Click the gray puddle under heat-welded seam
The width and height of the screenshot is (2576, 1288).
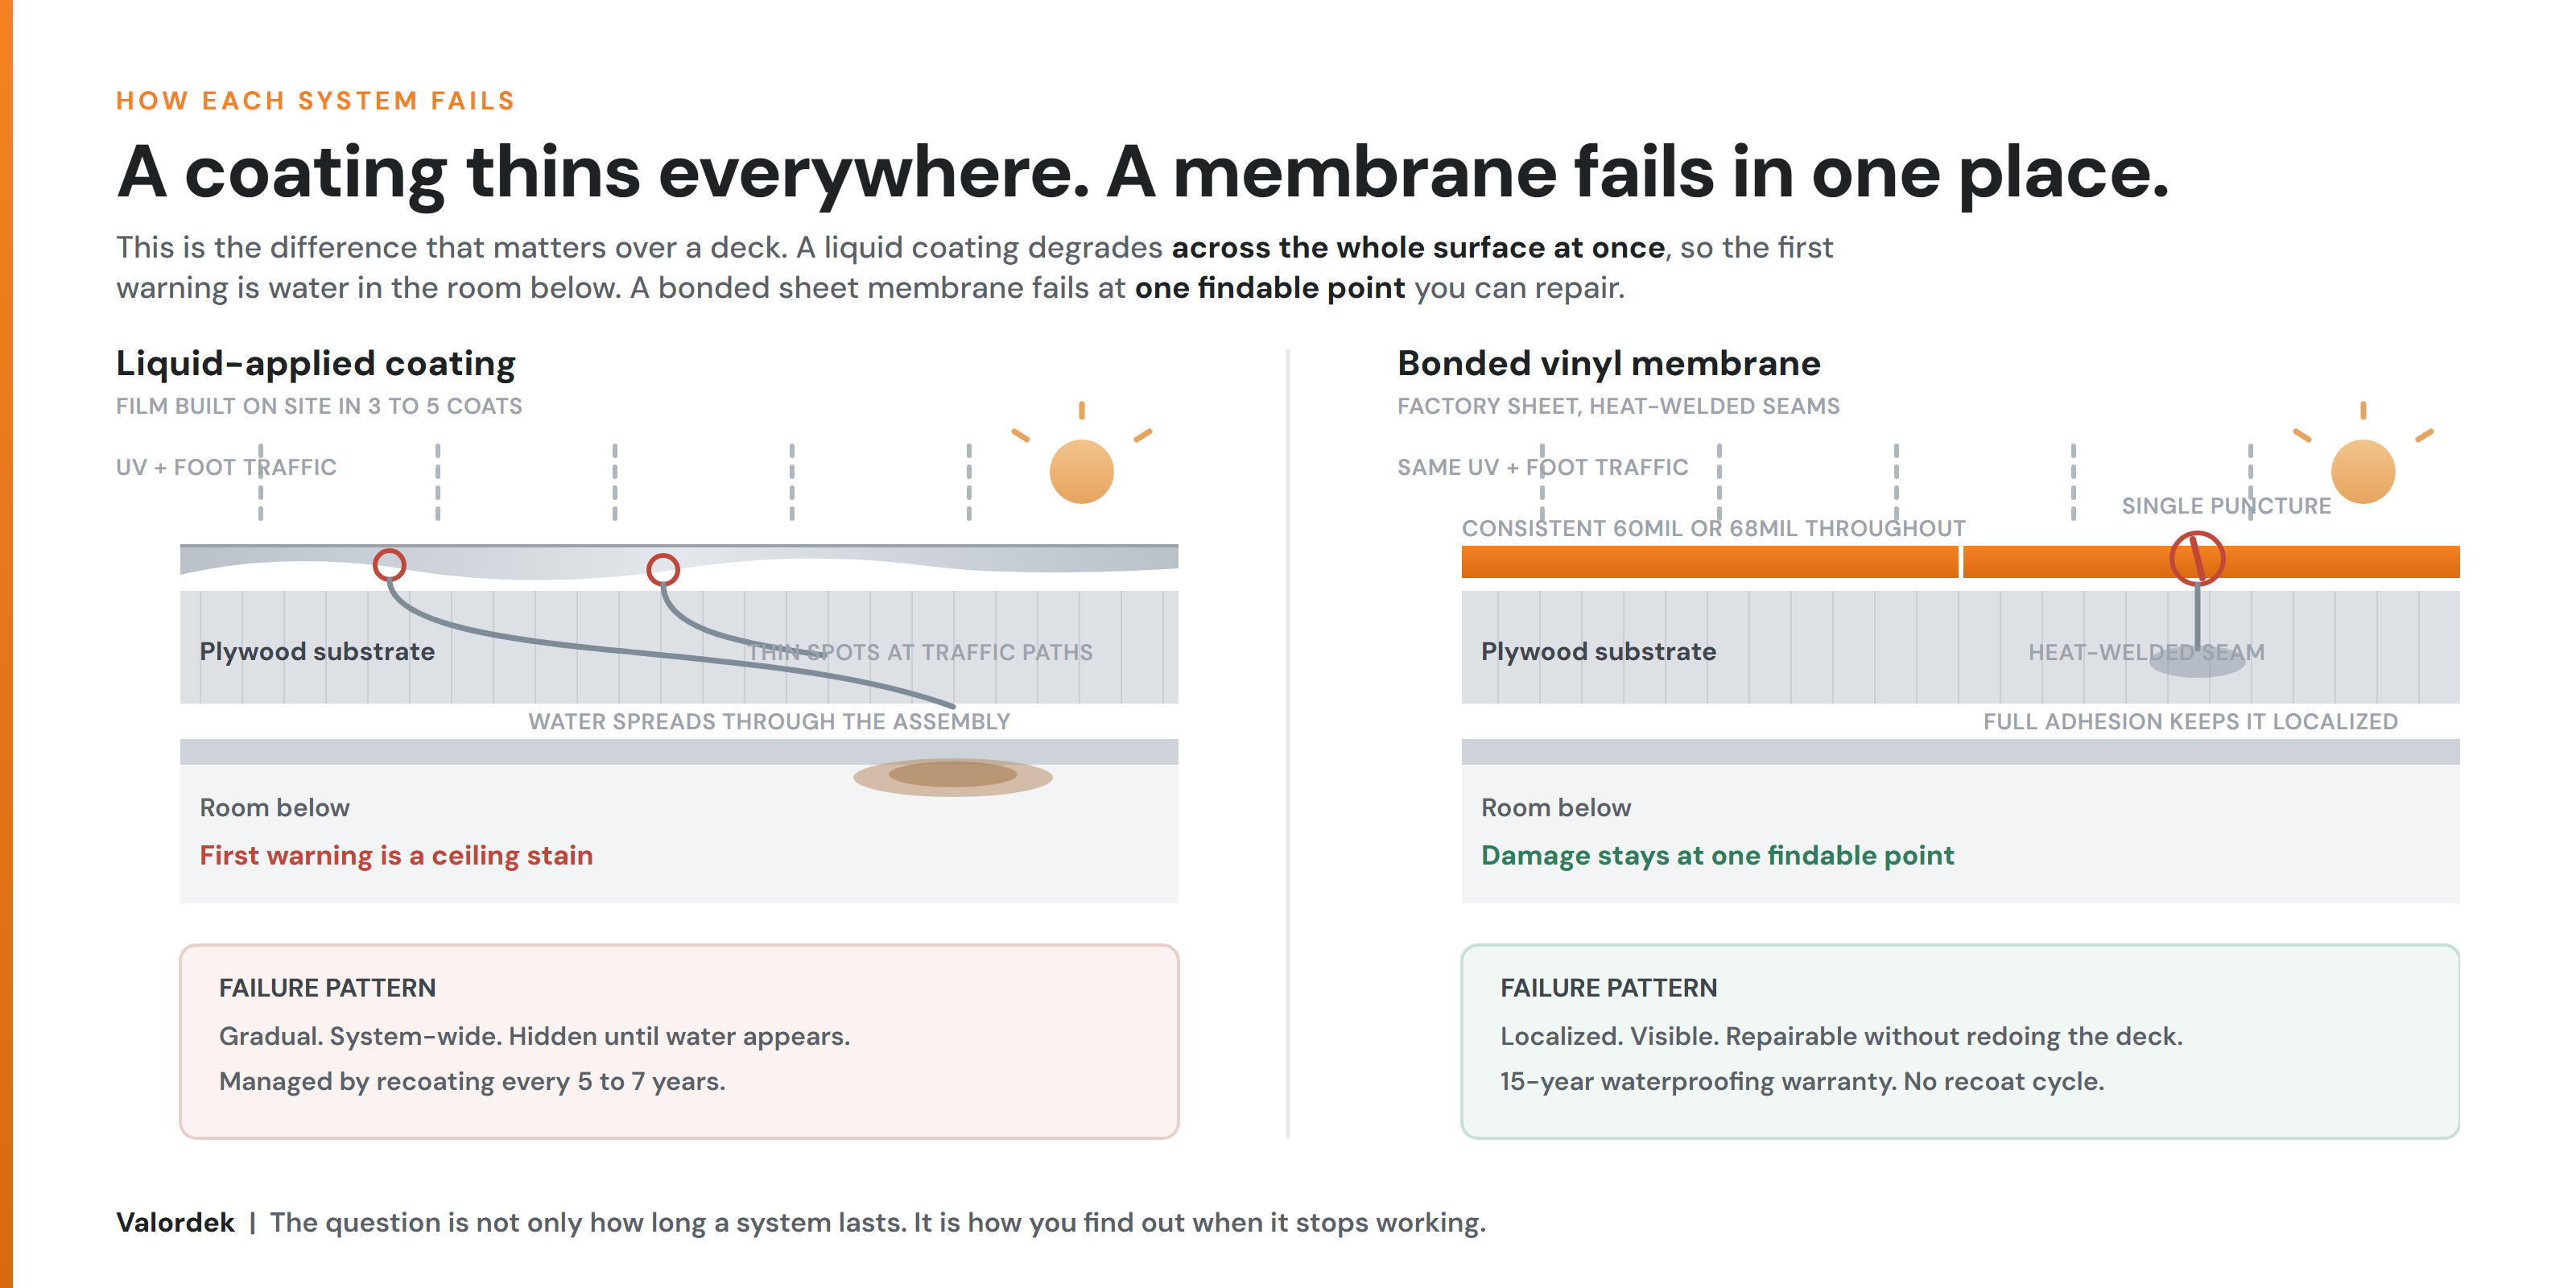pyautogui.click(x=2196, y=664)
